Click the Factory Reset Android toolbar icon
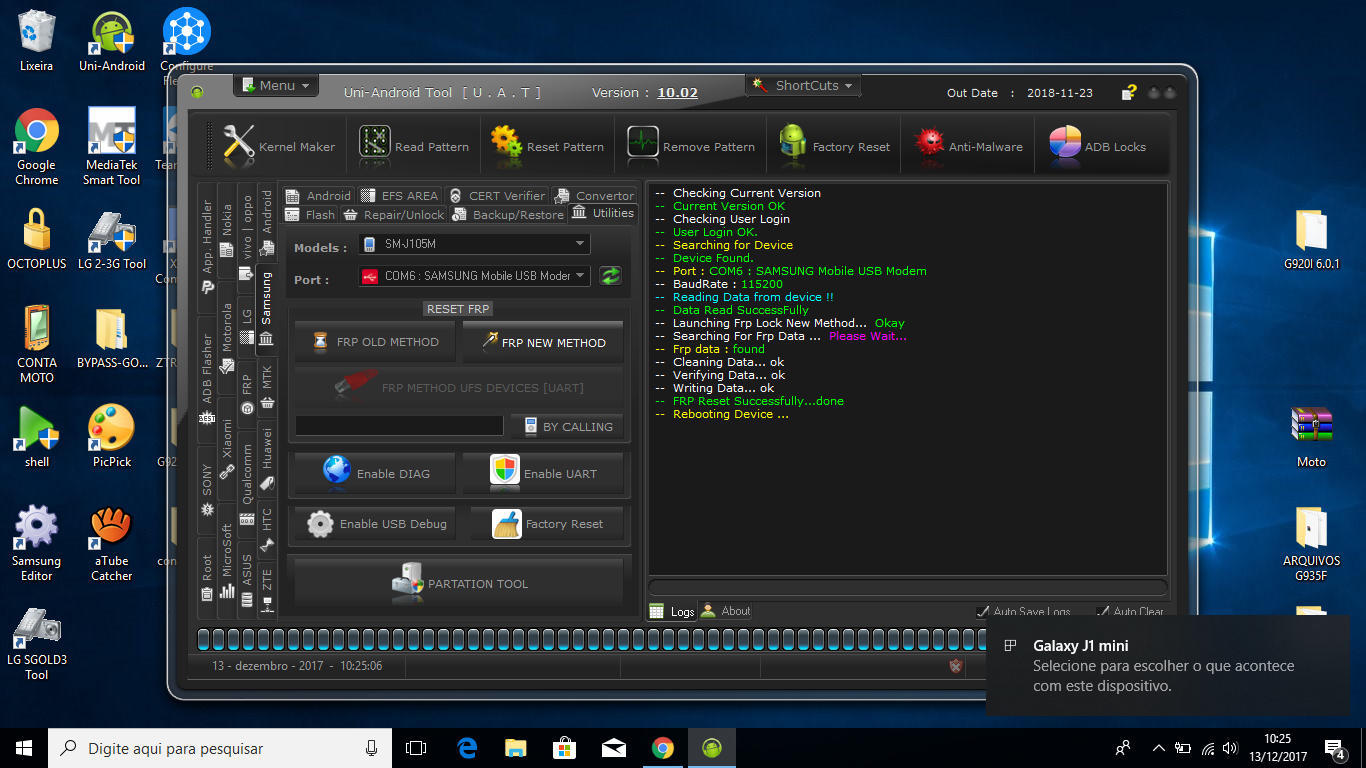Screen dimensions: 1366x768 point(834,146)
